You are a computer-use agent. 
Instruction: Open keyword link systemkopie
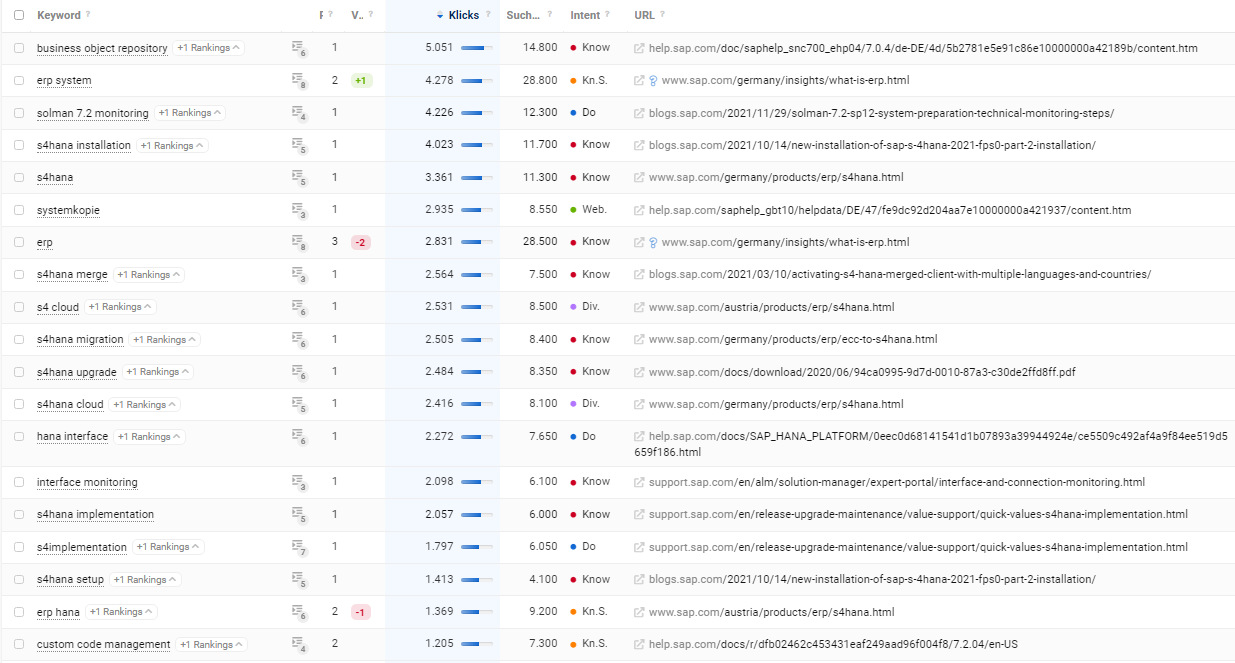68,210
